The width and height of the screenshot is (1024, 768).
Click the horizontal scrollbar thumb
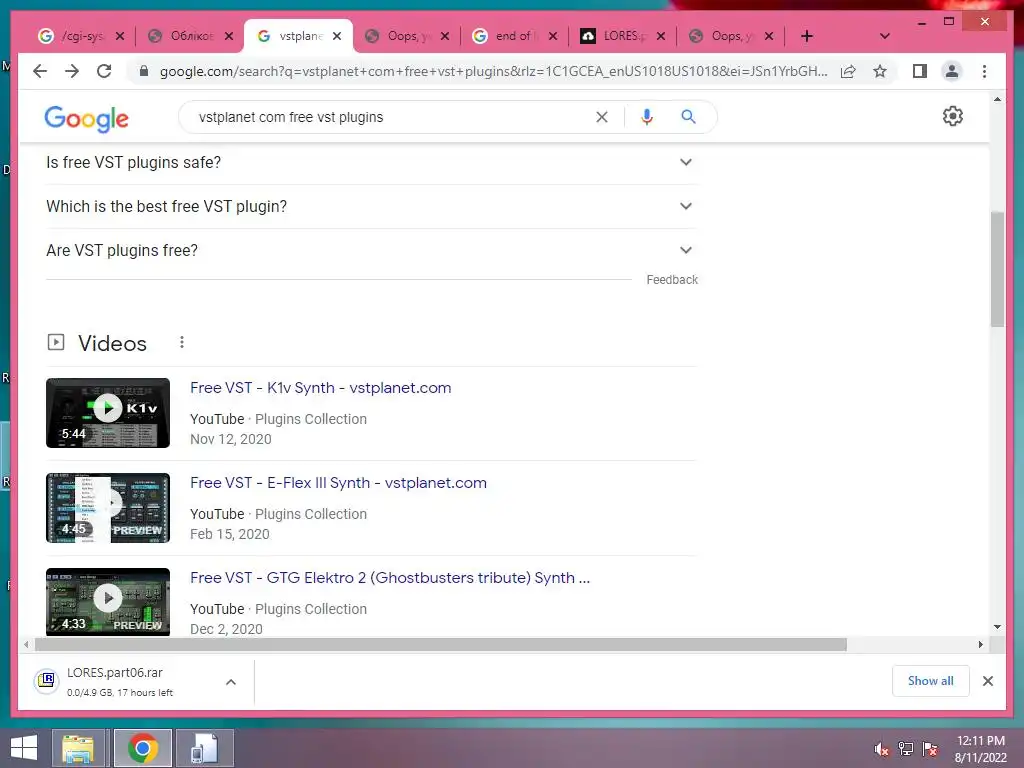tap(441, 645)
